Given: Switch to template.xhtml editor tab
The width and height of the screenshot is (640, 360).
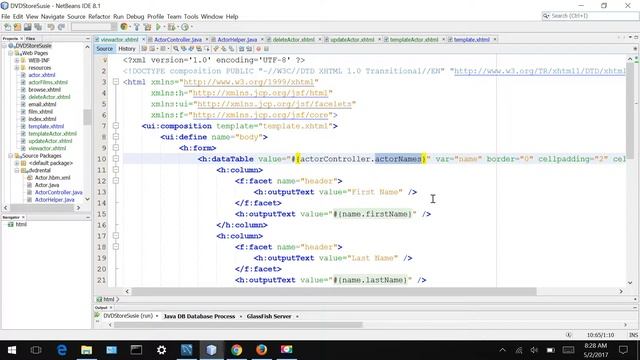Looking at the screenshot, I should coord(471,40).
